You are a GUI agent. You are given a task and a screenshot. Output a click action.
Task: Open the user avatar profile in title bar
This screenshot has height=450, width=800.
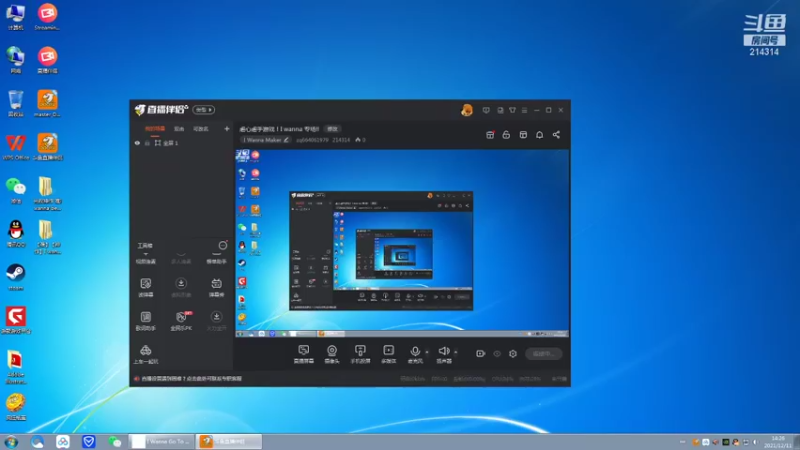point(466,110)
